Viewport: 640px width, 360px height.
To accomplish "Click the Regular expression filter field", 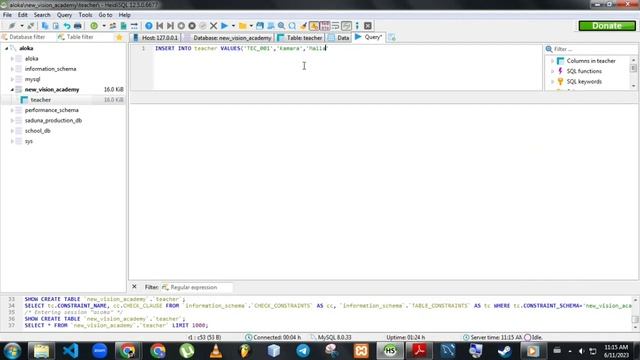I will 197,287.
